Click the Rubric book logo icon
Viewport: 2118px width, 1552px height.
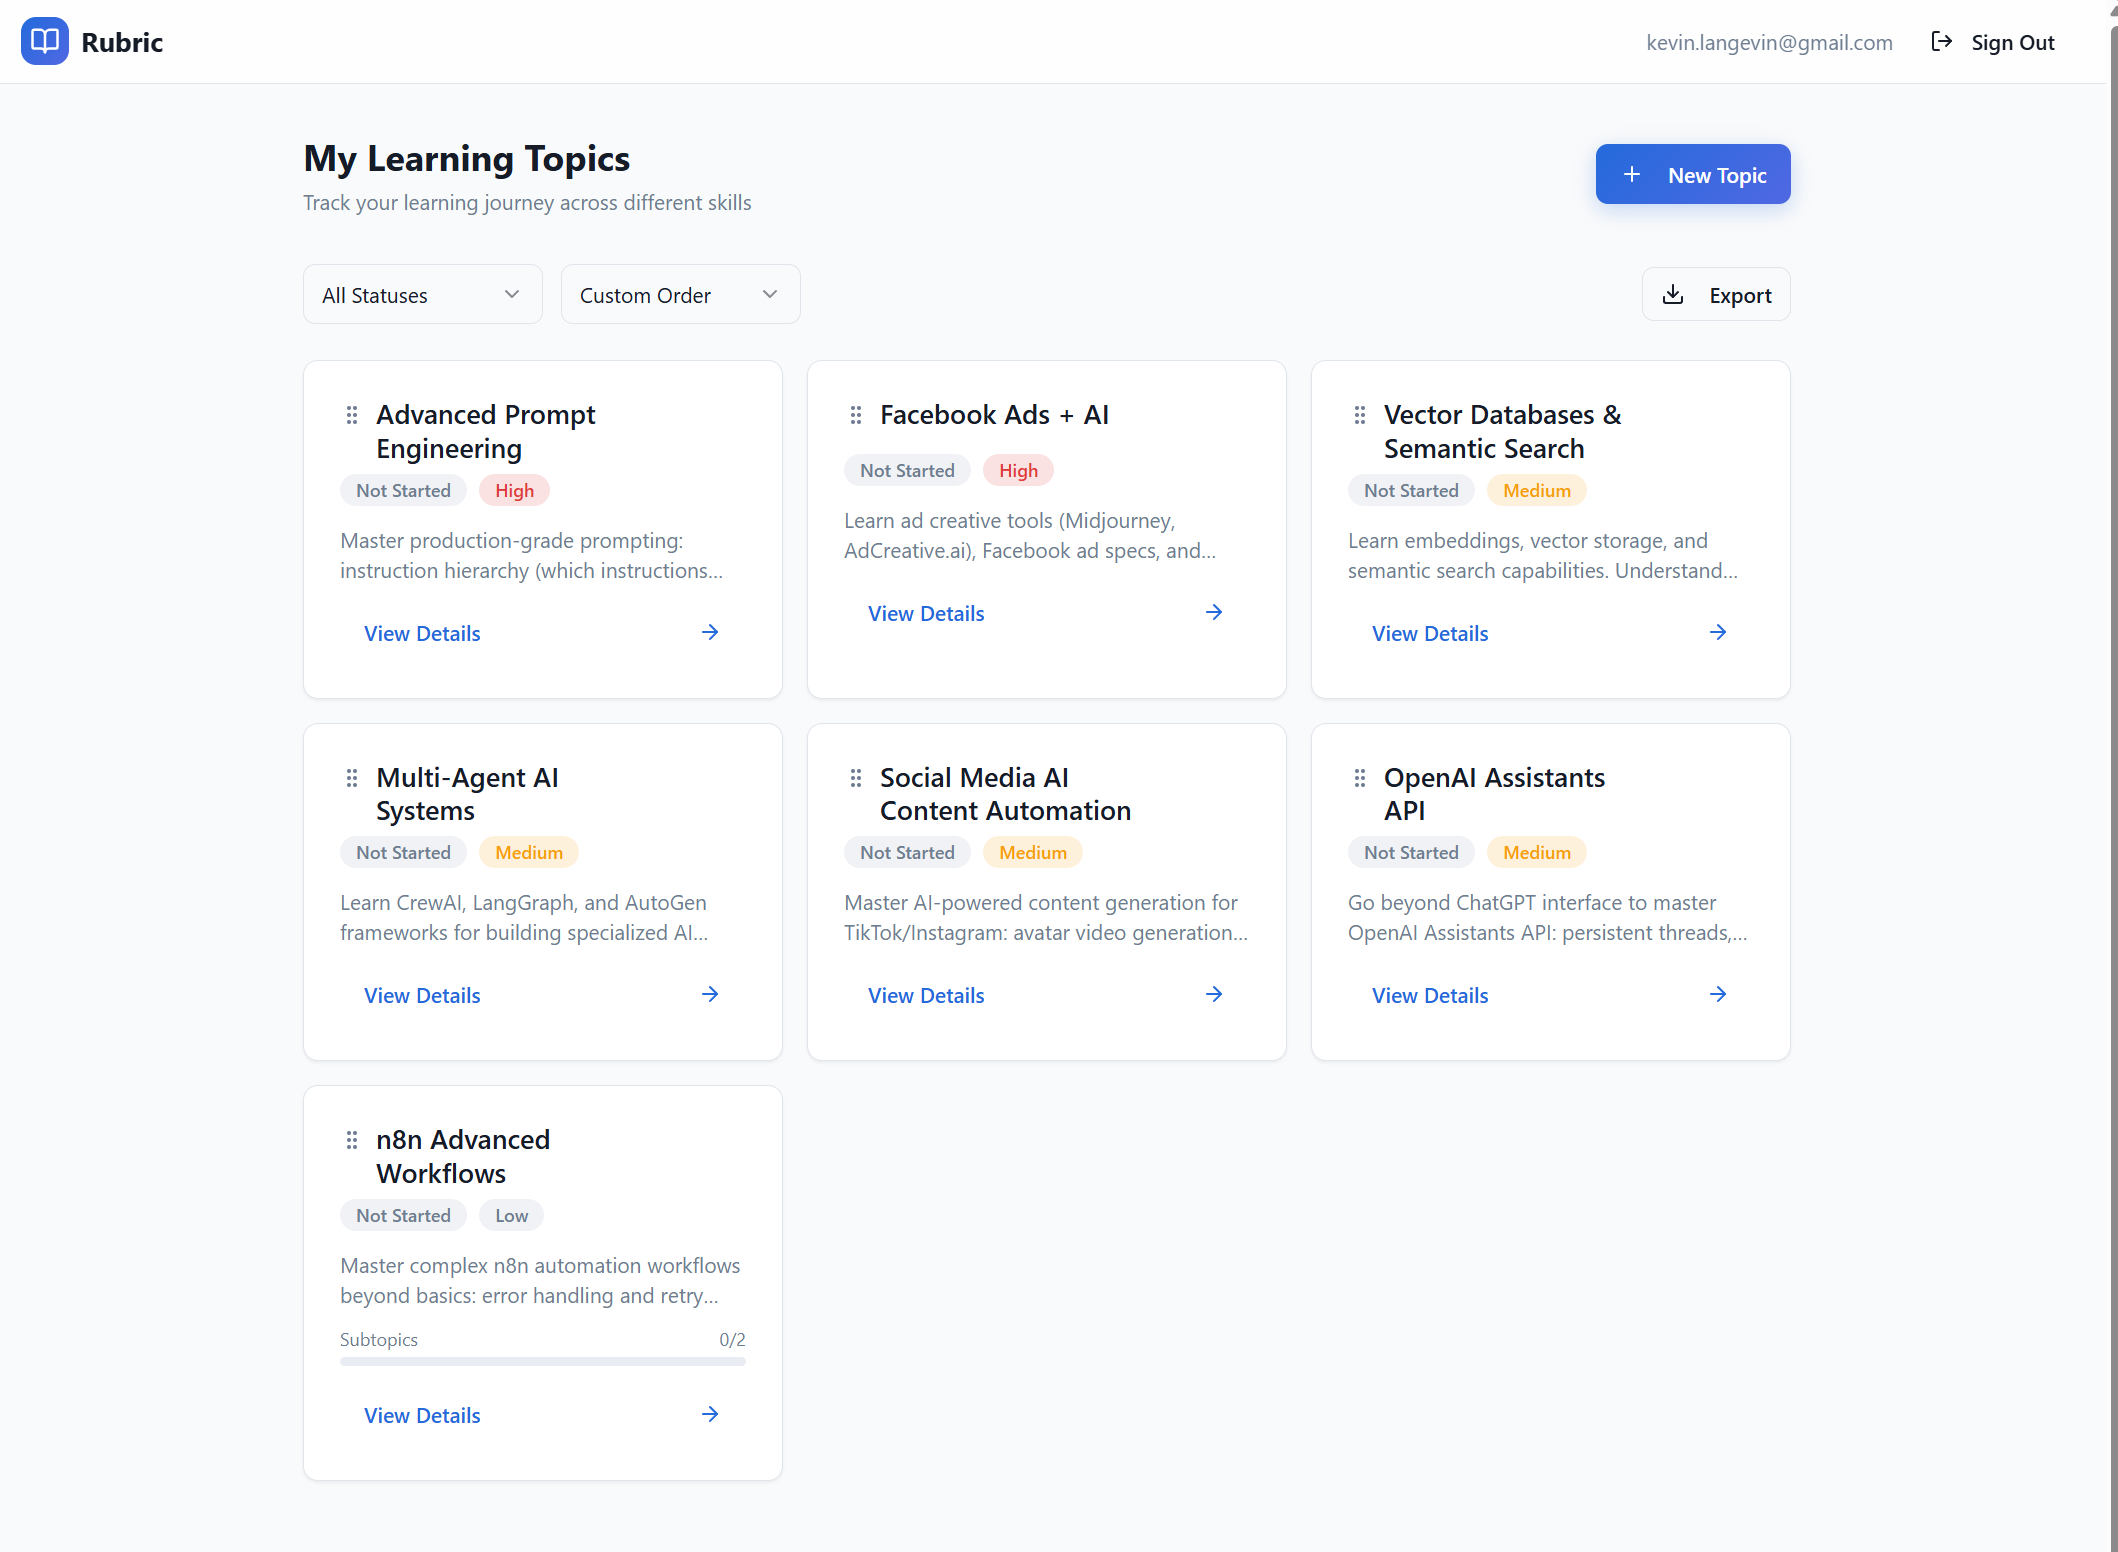pyautogui.click(x=44, y=41)
